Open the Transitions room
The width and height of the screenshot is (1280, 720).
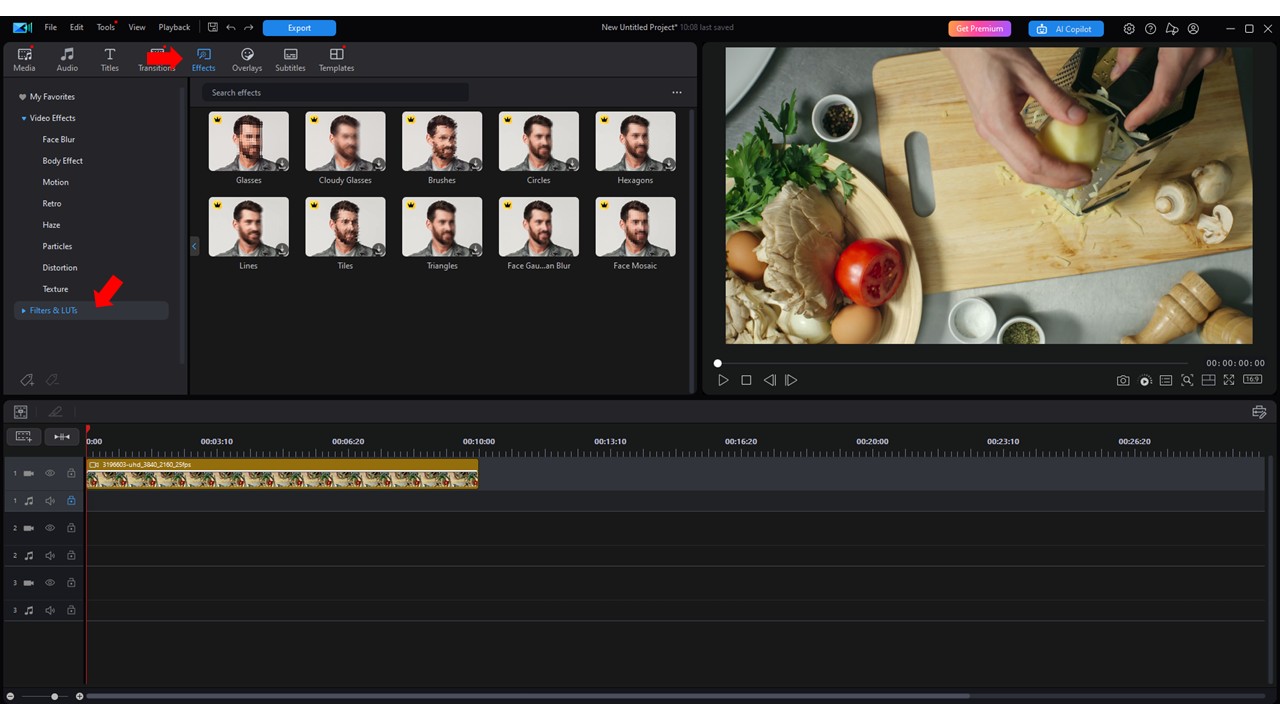[x=156, y=59]
